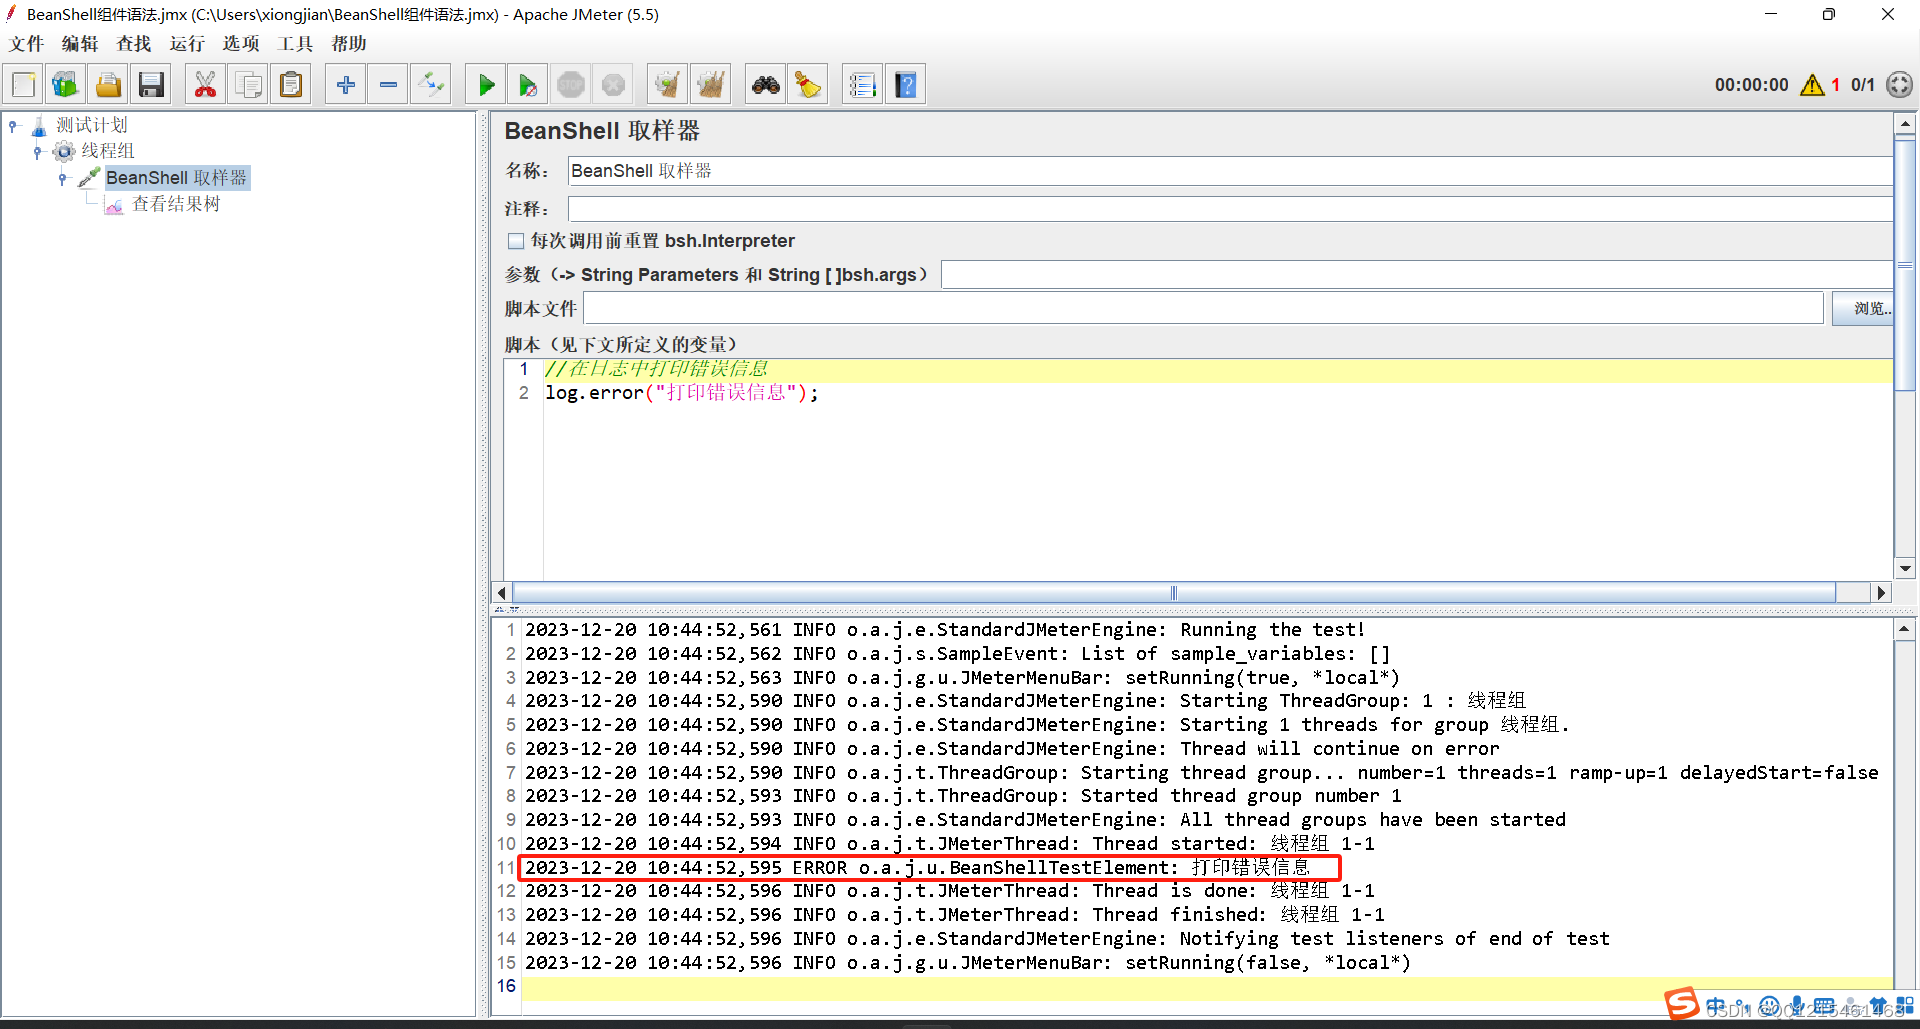Collapse the 测试计划 tree node

(13, 126)
